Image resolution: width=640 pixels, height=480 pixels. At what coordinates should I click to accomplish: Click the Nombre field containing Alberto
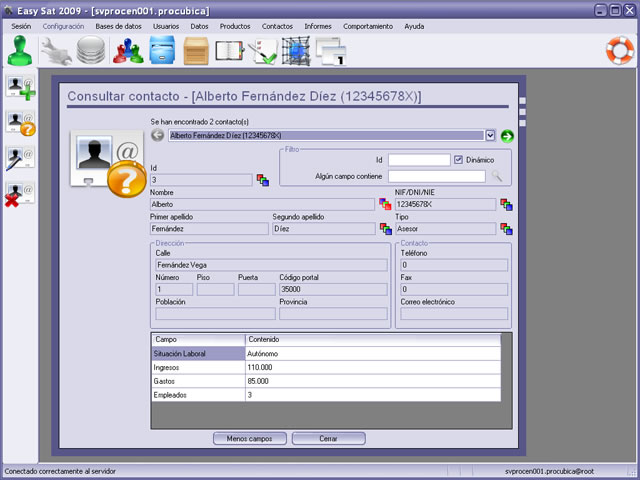(262, 204)
